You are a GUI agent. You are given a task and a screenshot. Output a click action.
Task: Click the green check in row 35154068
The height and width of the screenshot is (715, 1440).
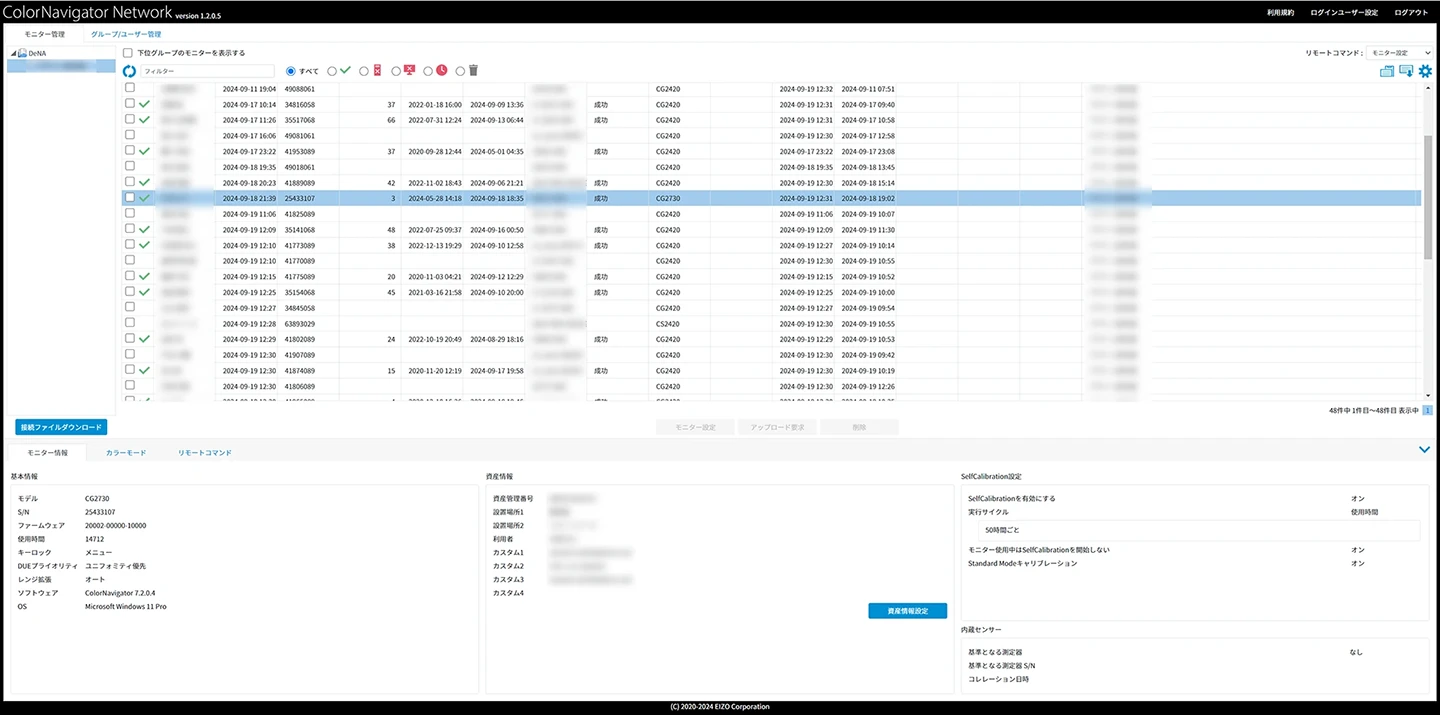pos(145,292)
